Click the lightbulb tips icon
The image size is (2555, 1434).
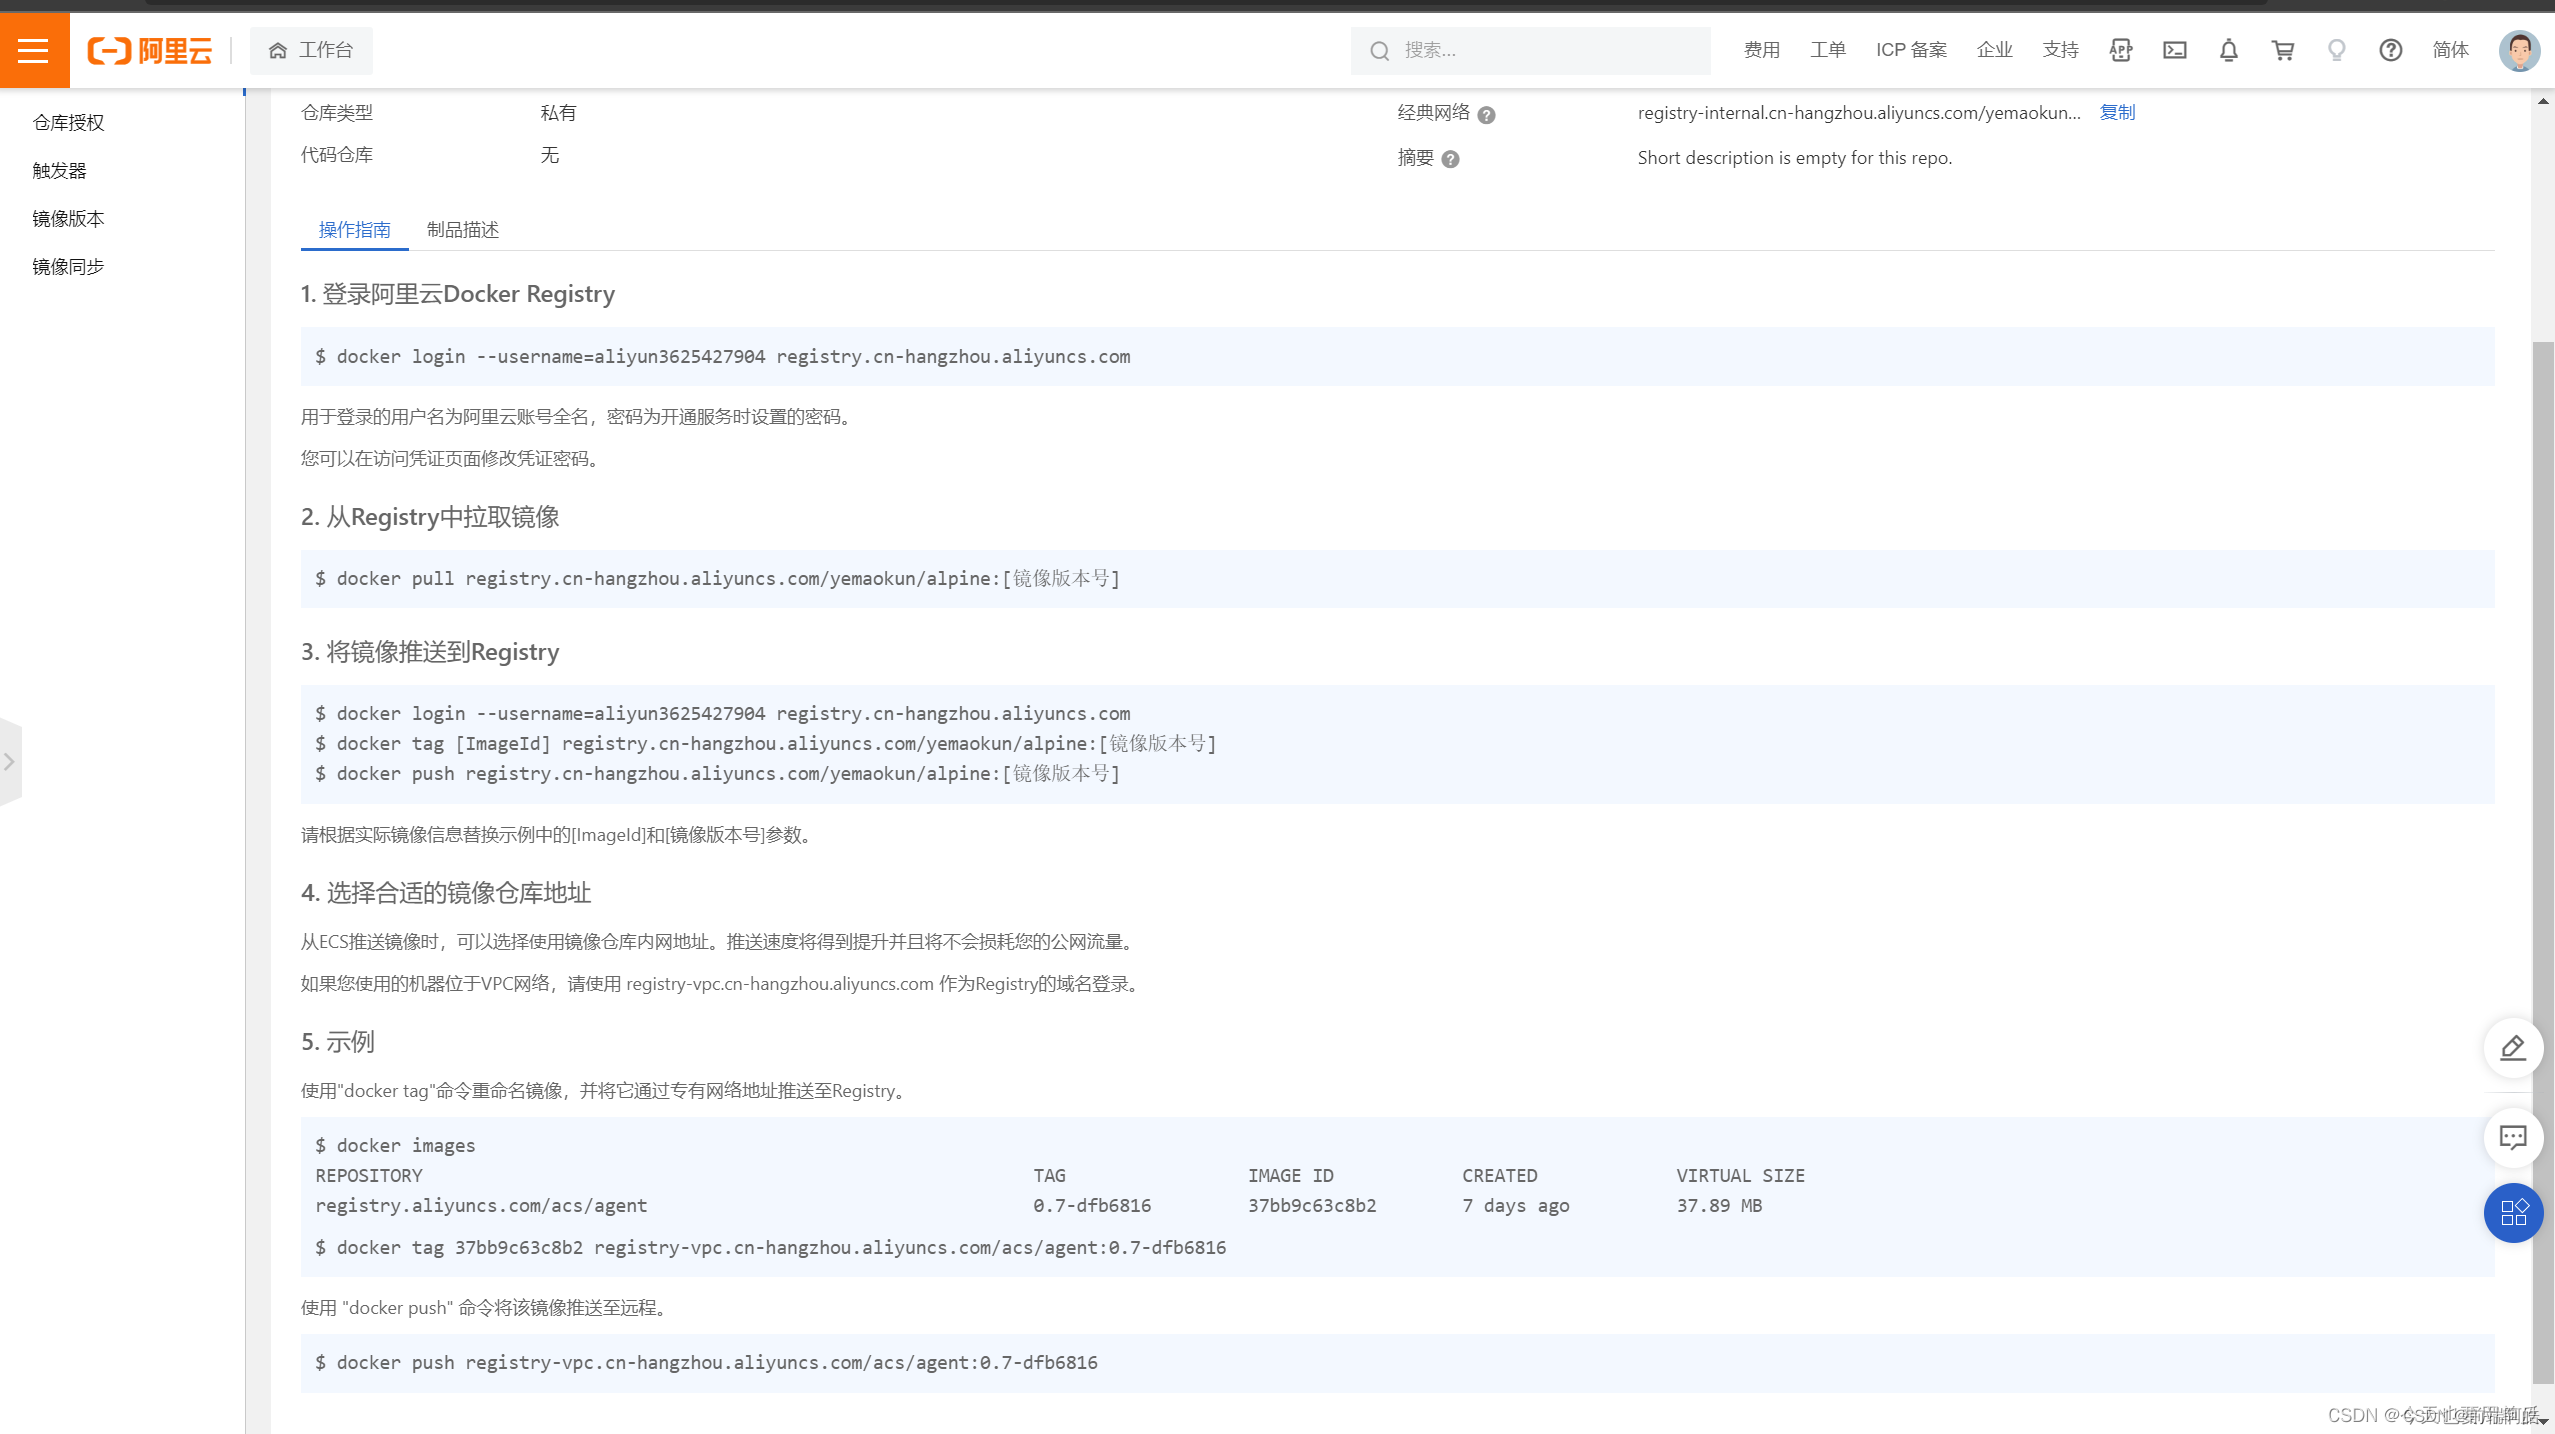[2337, 50]
